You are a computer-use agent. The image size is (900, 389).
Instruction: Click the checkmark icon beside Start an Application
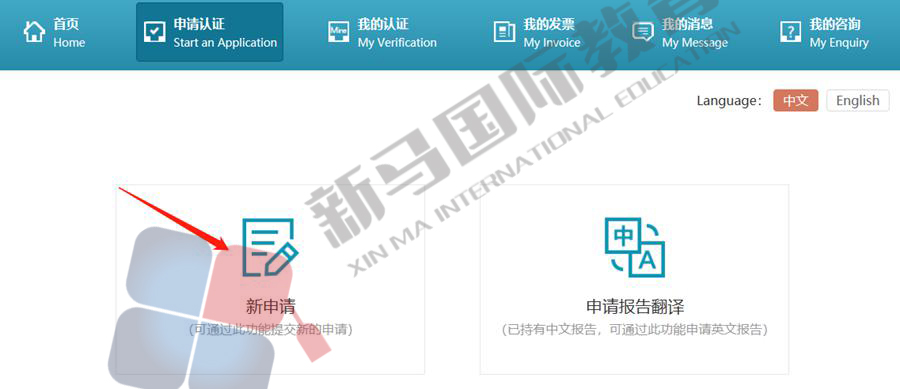tap(154, 32)
